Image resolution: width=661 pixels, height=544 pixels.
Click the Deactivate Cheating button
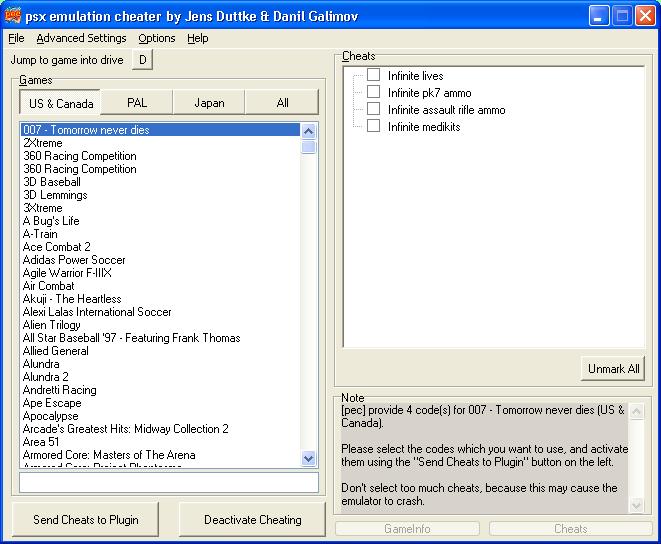[x=253, y=520]
